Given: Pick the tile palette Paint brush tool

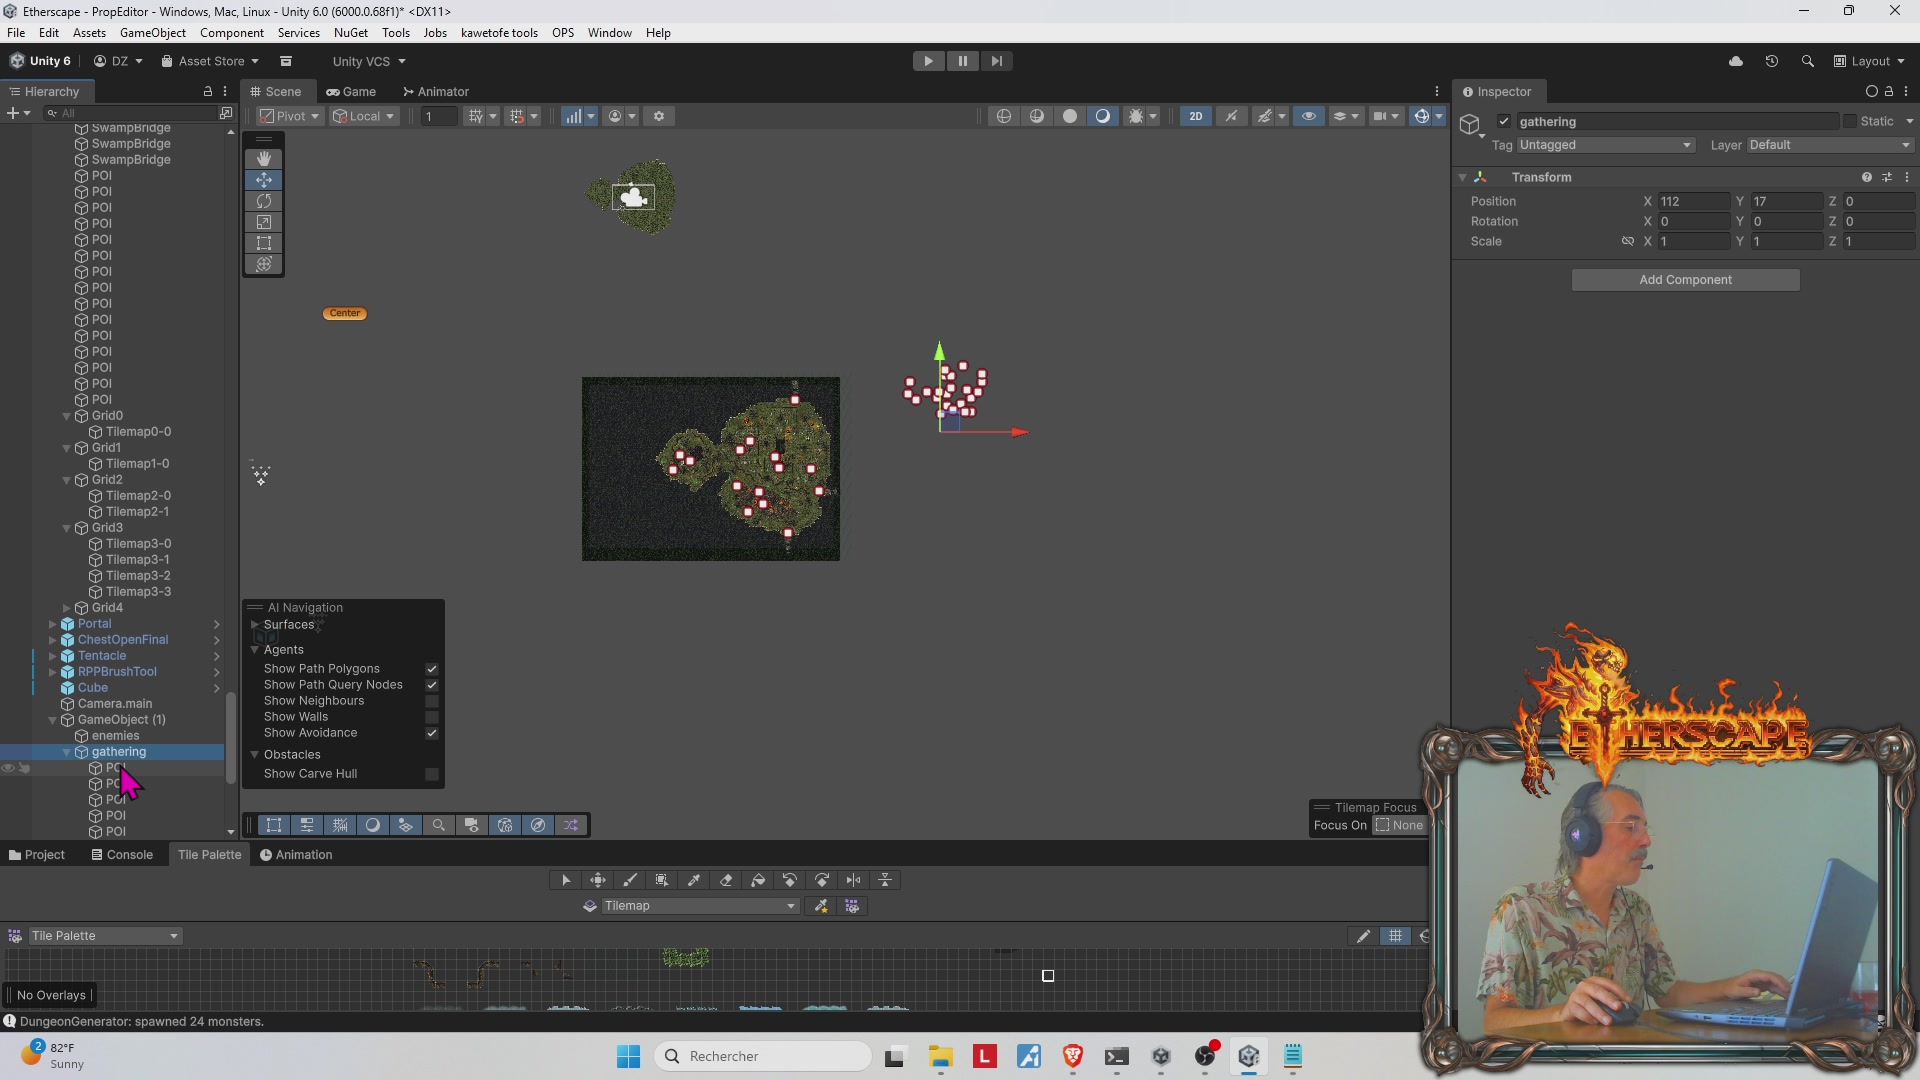Looking at the screenshot, I should [x=630, y=880].
